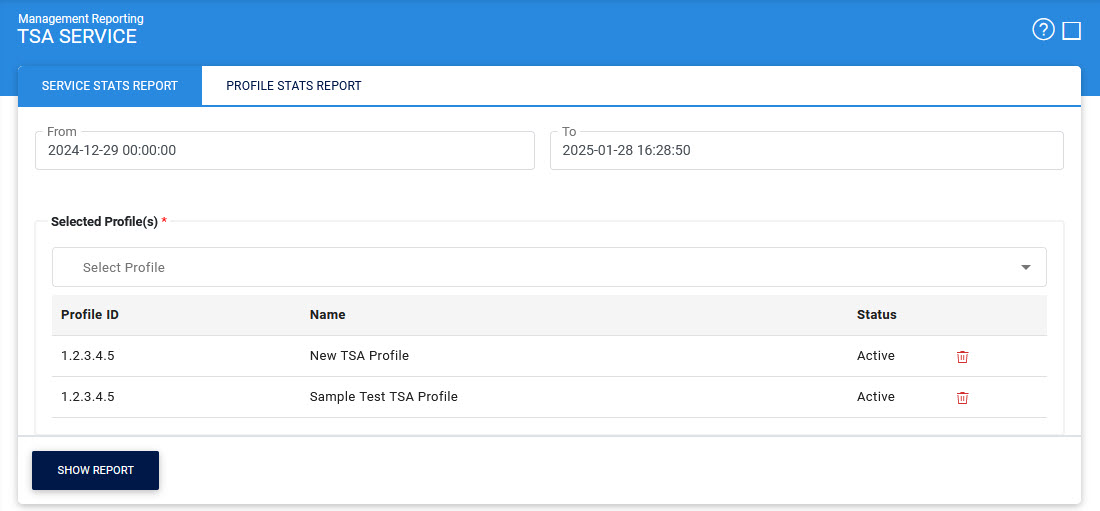Select the Sample Test TSA Profile name

coord(383,397)
